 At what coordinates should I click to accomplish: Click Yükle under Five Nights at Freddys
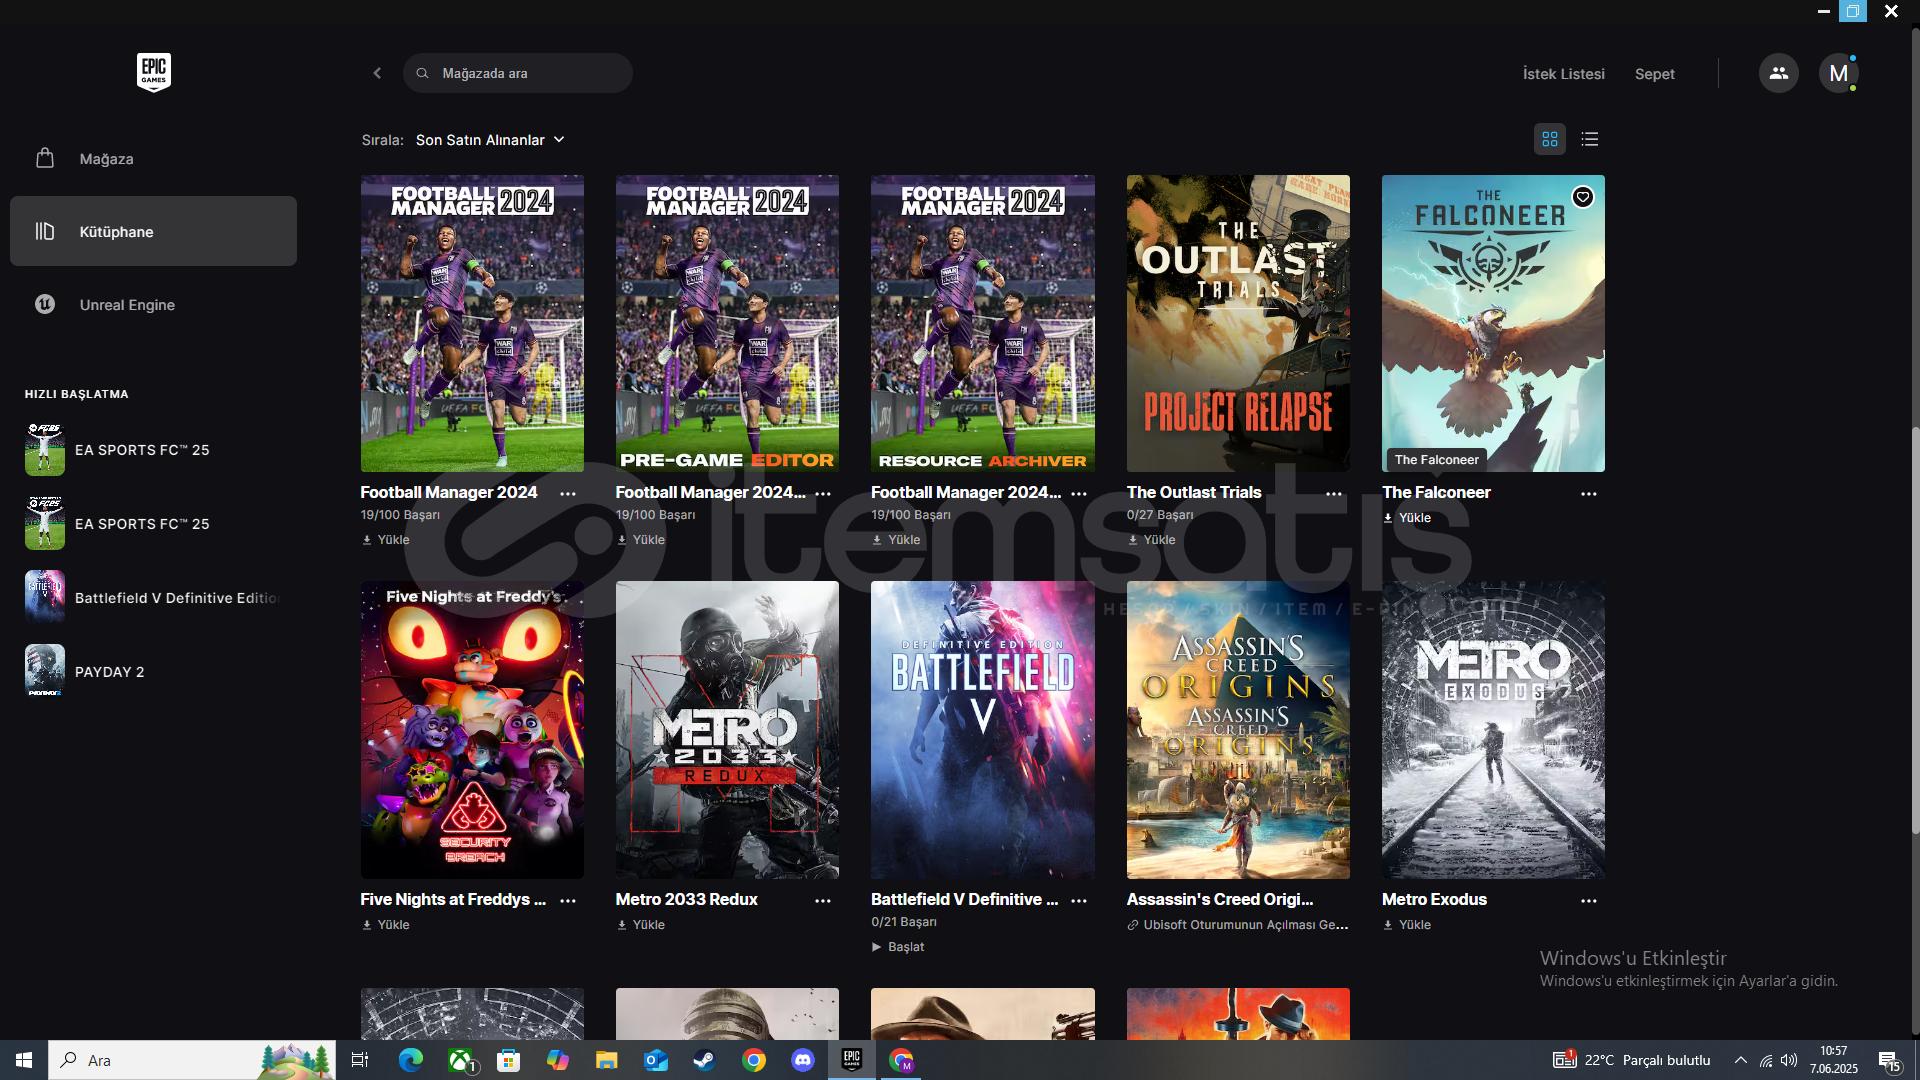[x=386, y=925]
